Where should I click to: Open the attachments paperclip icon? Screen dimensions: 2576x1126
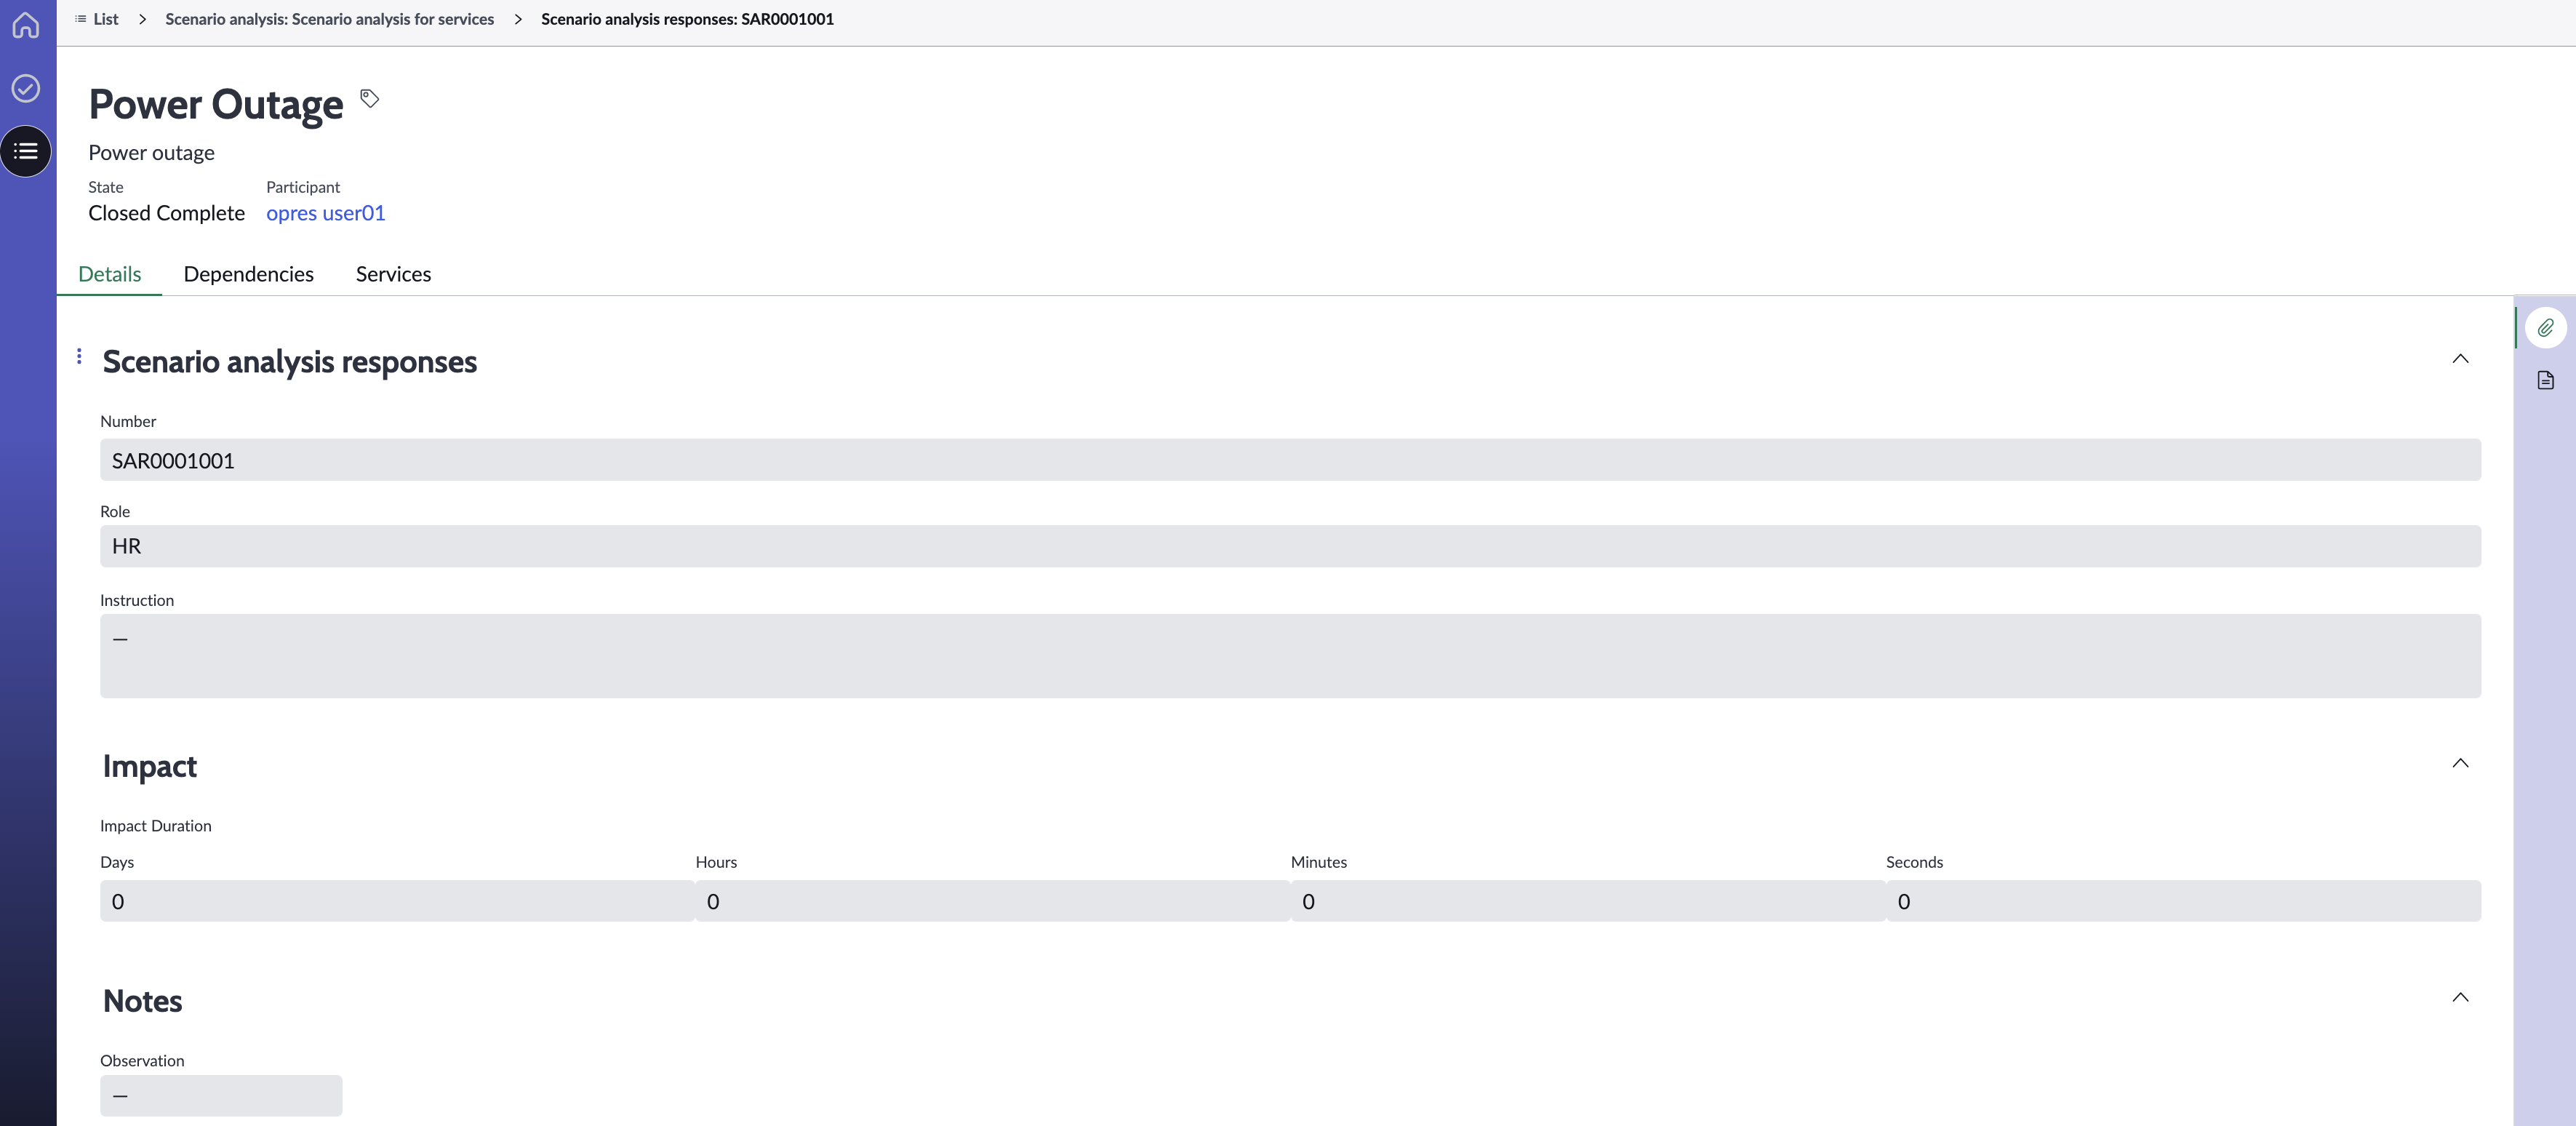tap(2545, 328)
